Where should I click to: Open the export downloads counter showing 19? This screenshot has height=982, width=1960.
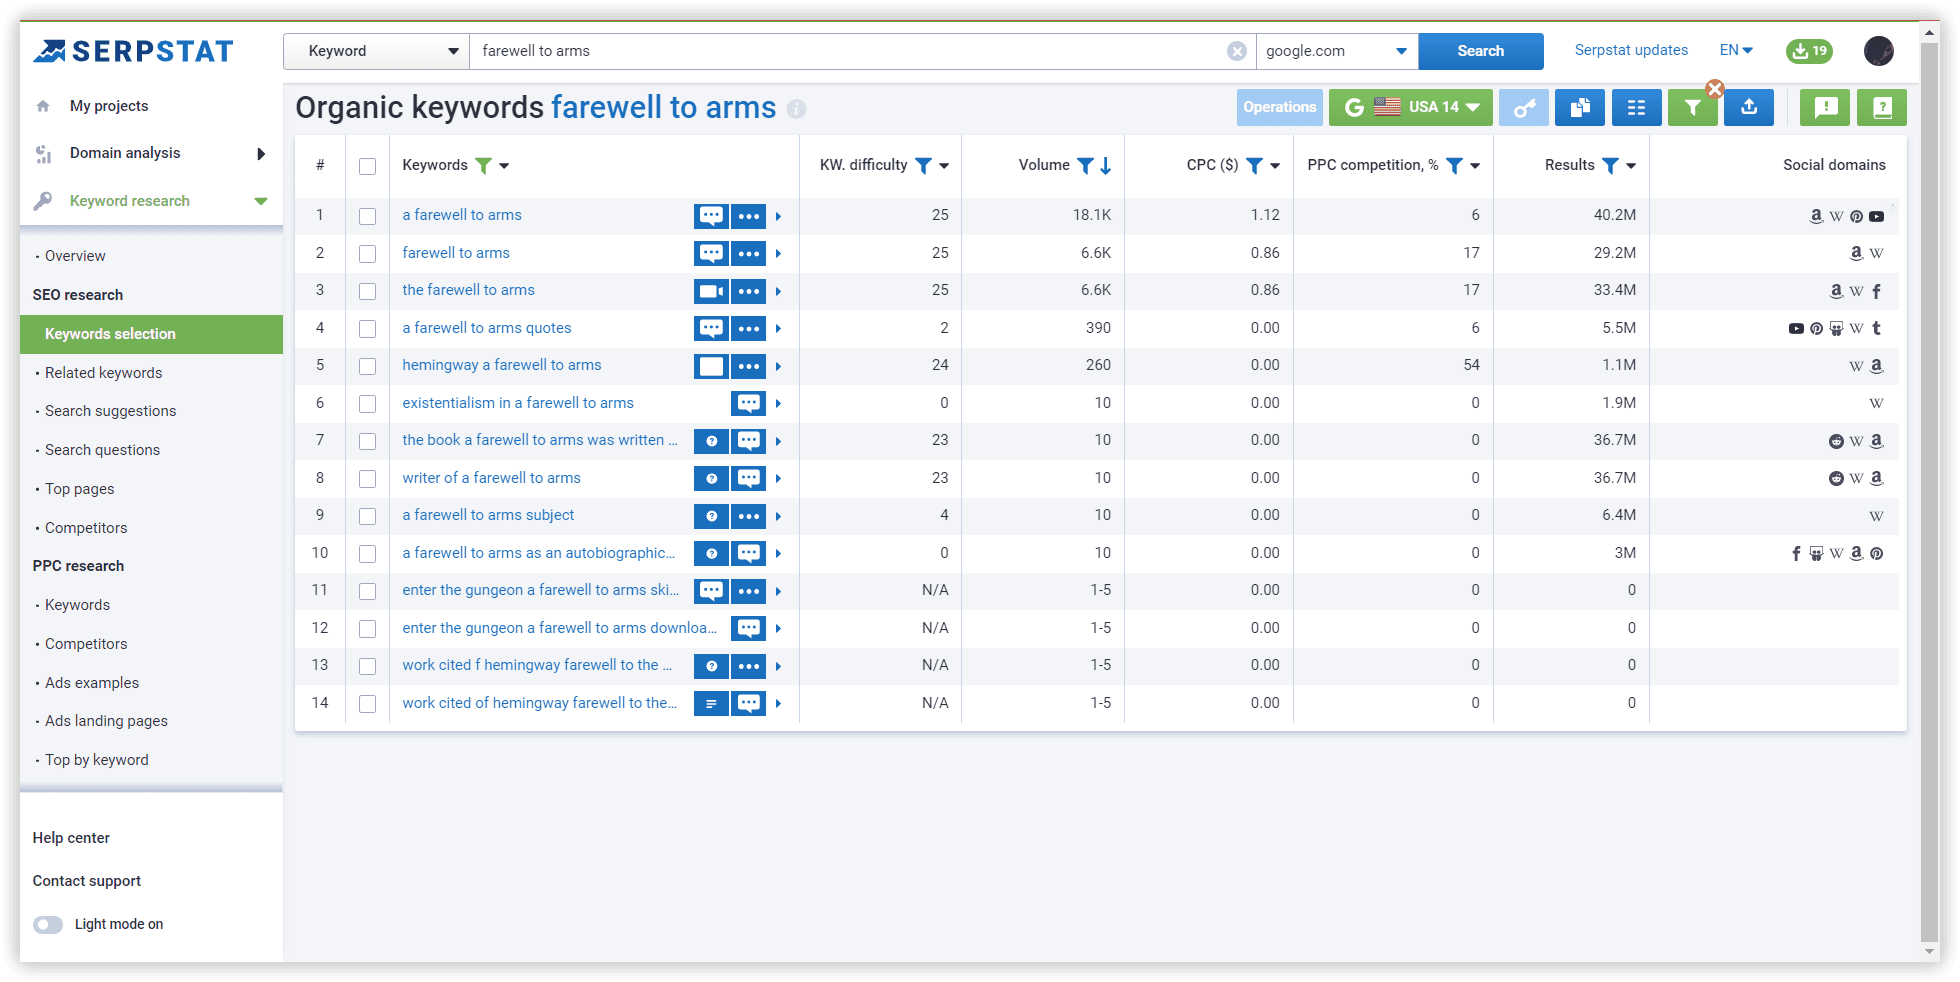point(1809,51)
